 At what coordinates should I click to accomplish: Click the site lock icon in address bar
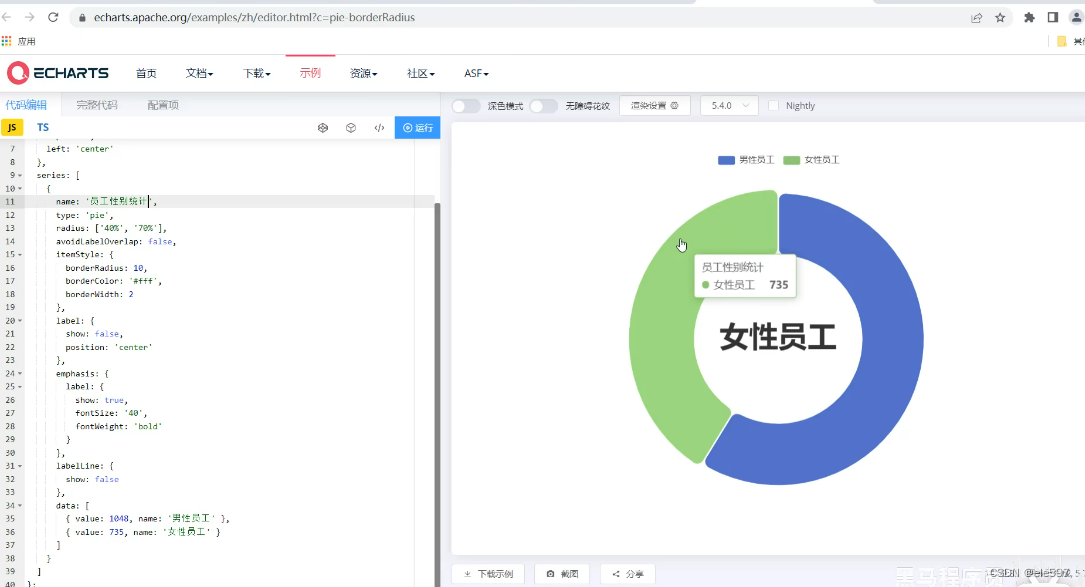coord(82,17)
